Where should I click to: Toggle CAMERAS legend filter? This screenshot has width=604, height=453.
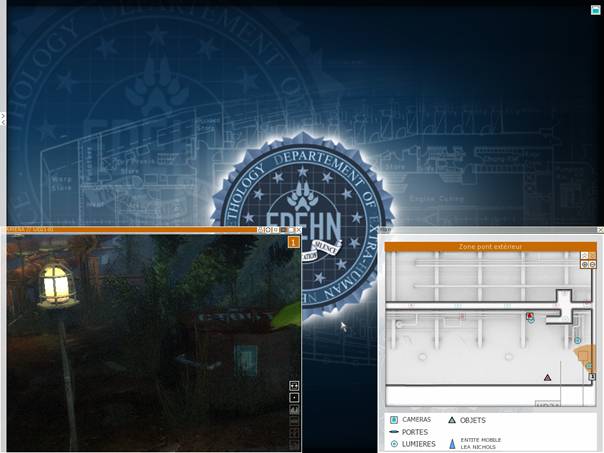click(x=410, y=419)
